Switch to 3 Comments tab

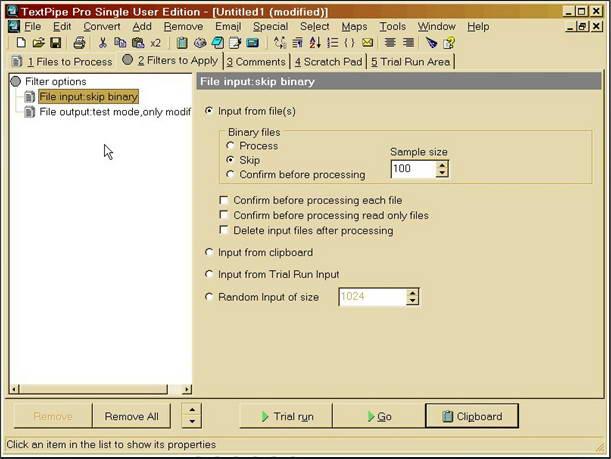[x=256, y=62]
